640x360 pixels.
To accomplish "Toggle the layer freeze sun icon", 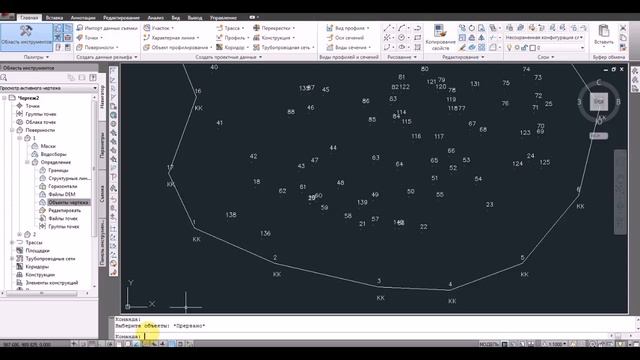I will pos(516,48).
